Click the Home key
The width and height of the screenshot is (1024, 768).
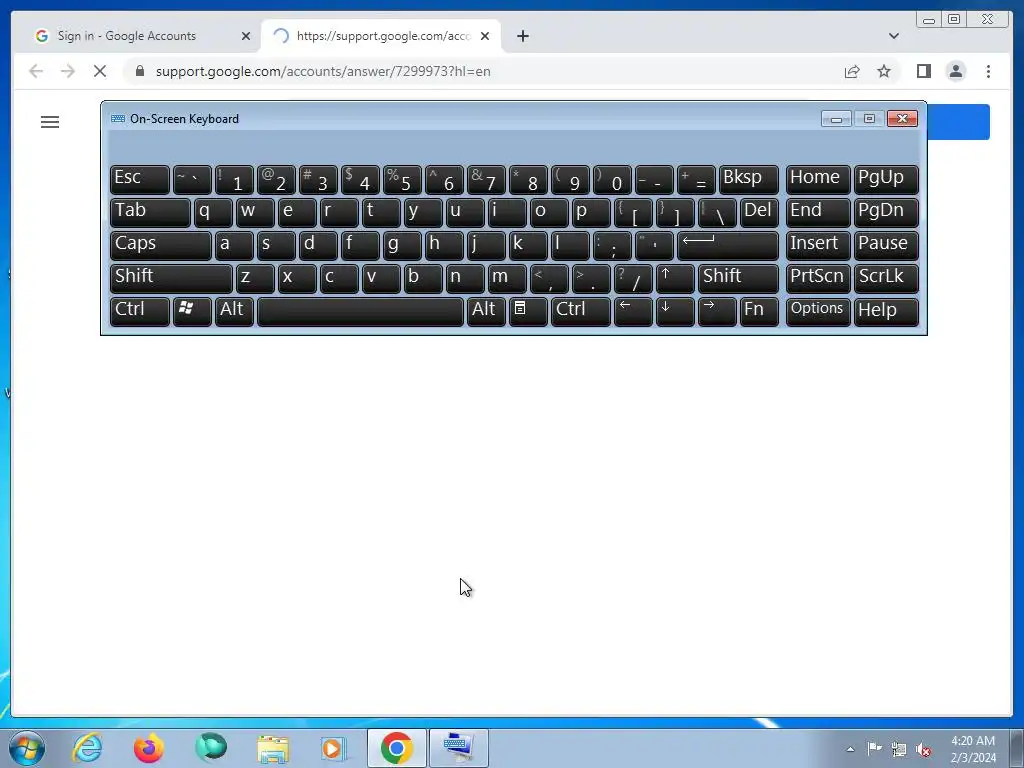click(818, 180)
